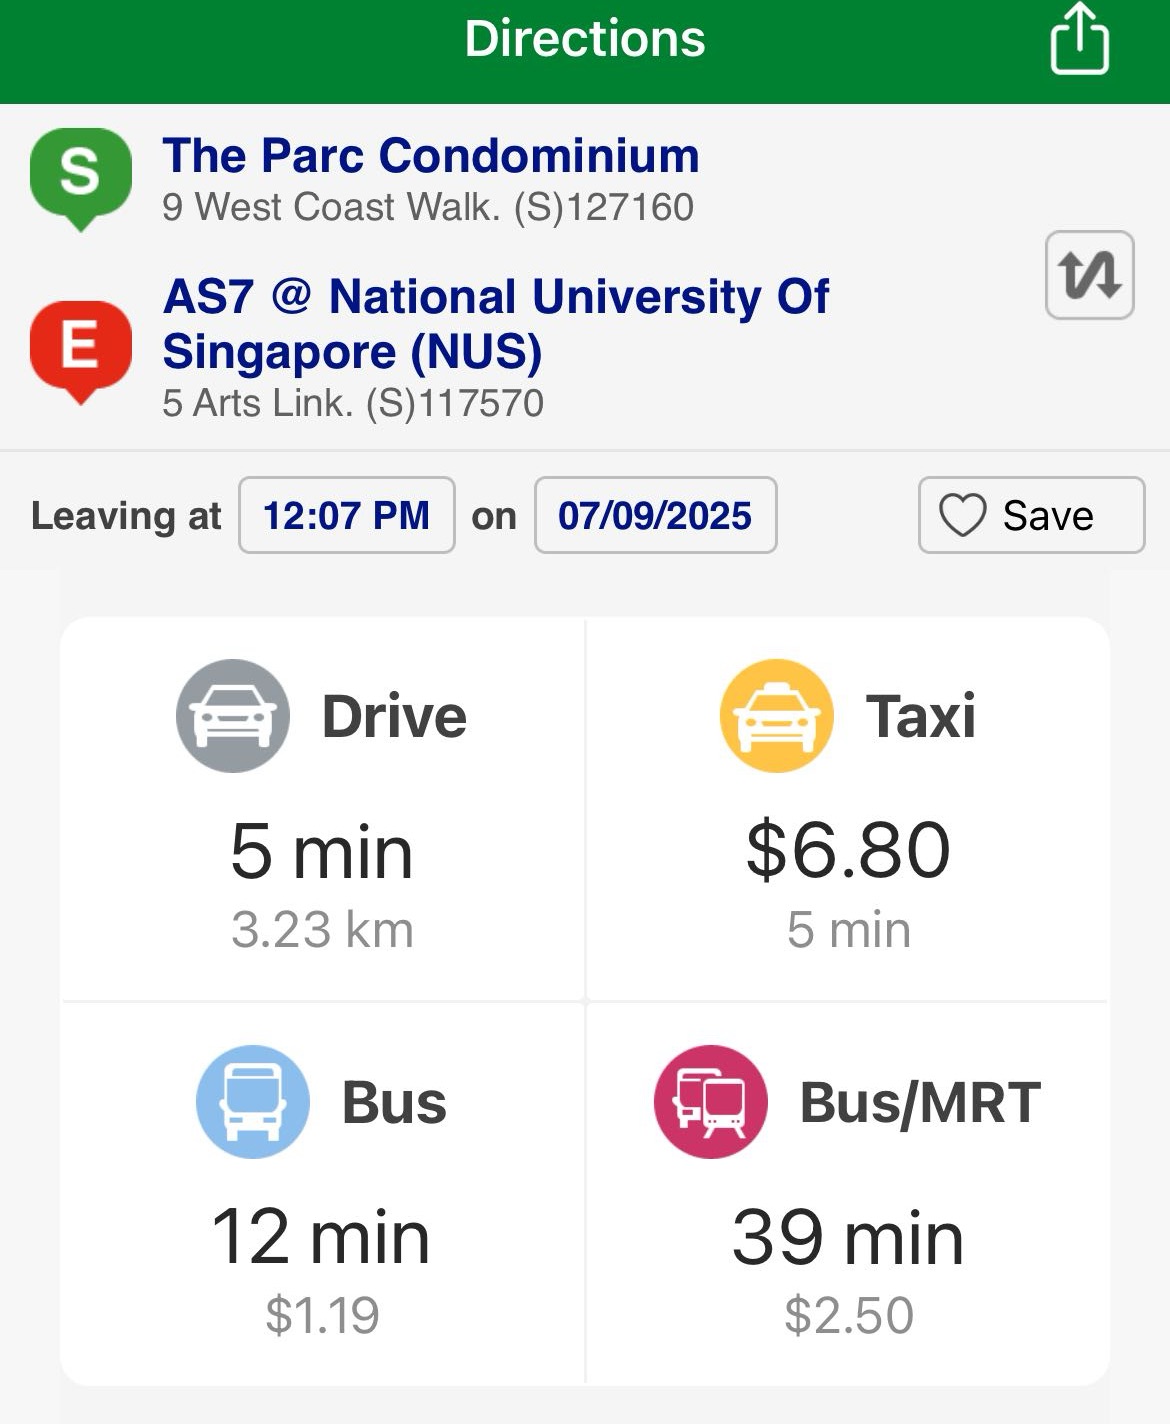Edit AS7 NUS destination location

(x=495, y=323)
